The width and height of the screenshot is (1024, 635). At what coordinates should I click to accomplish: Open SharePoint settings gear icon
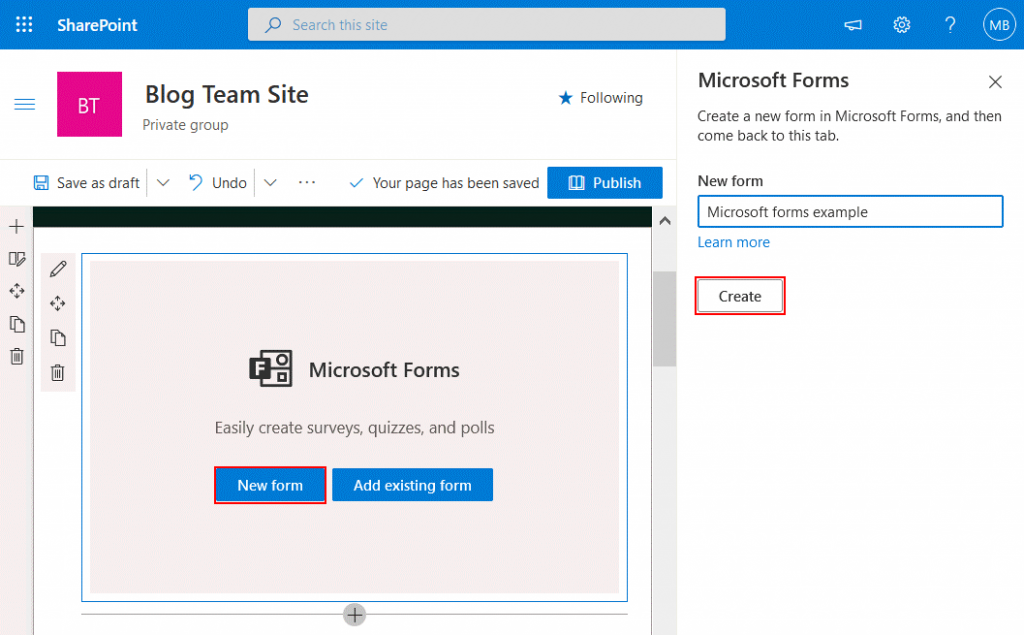(x=901, y=24)
